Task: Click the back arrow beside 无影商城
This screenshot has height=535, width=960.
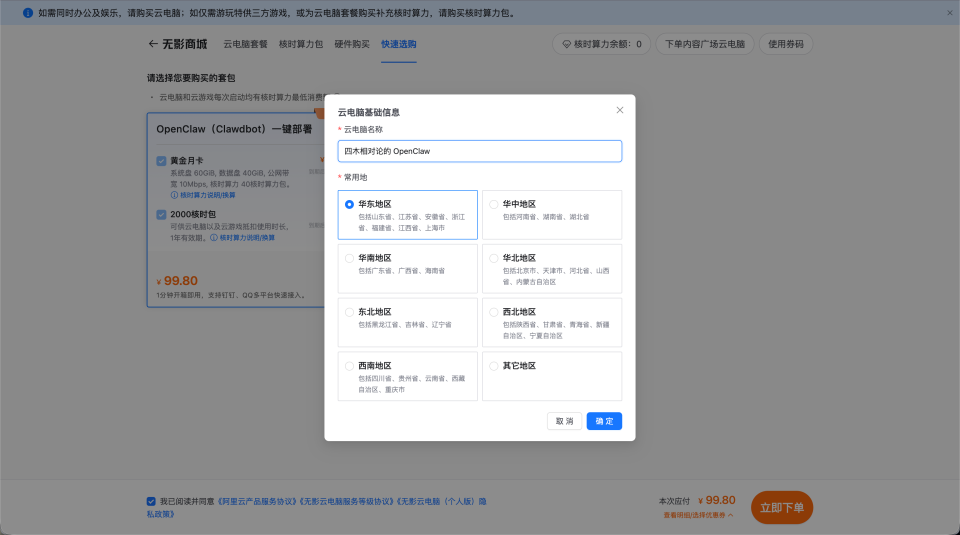Action: (152, 44)
